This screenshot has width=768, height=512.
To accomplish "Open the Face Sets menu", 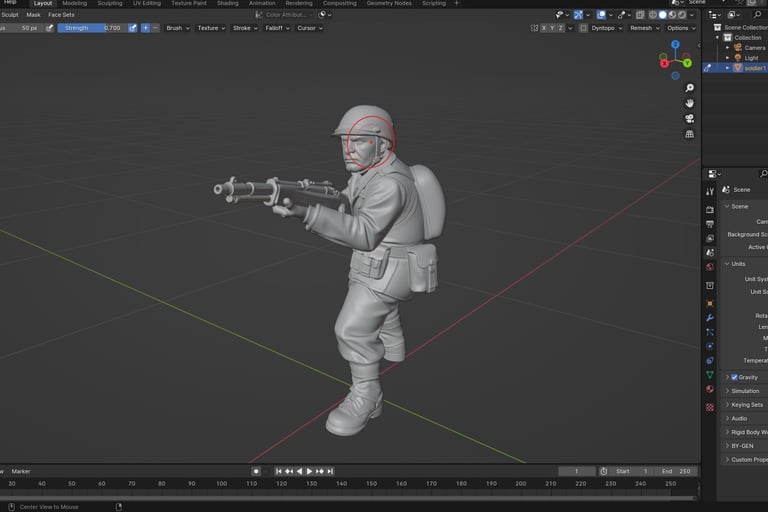I will pos(61,15).
